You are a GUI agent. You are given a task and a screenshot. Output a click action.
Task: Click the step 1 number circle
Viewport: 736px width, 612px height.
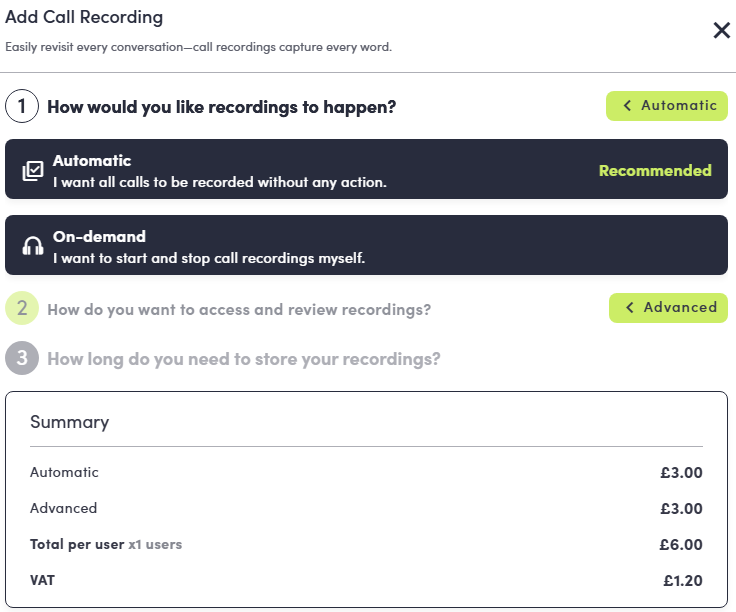[22, 106]
